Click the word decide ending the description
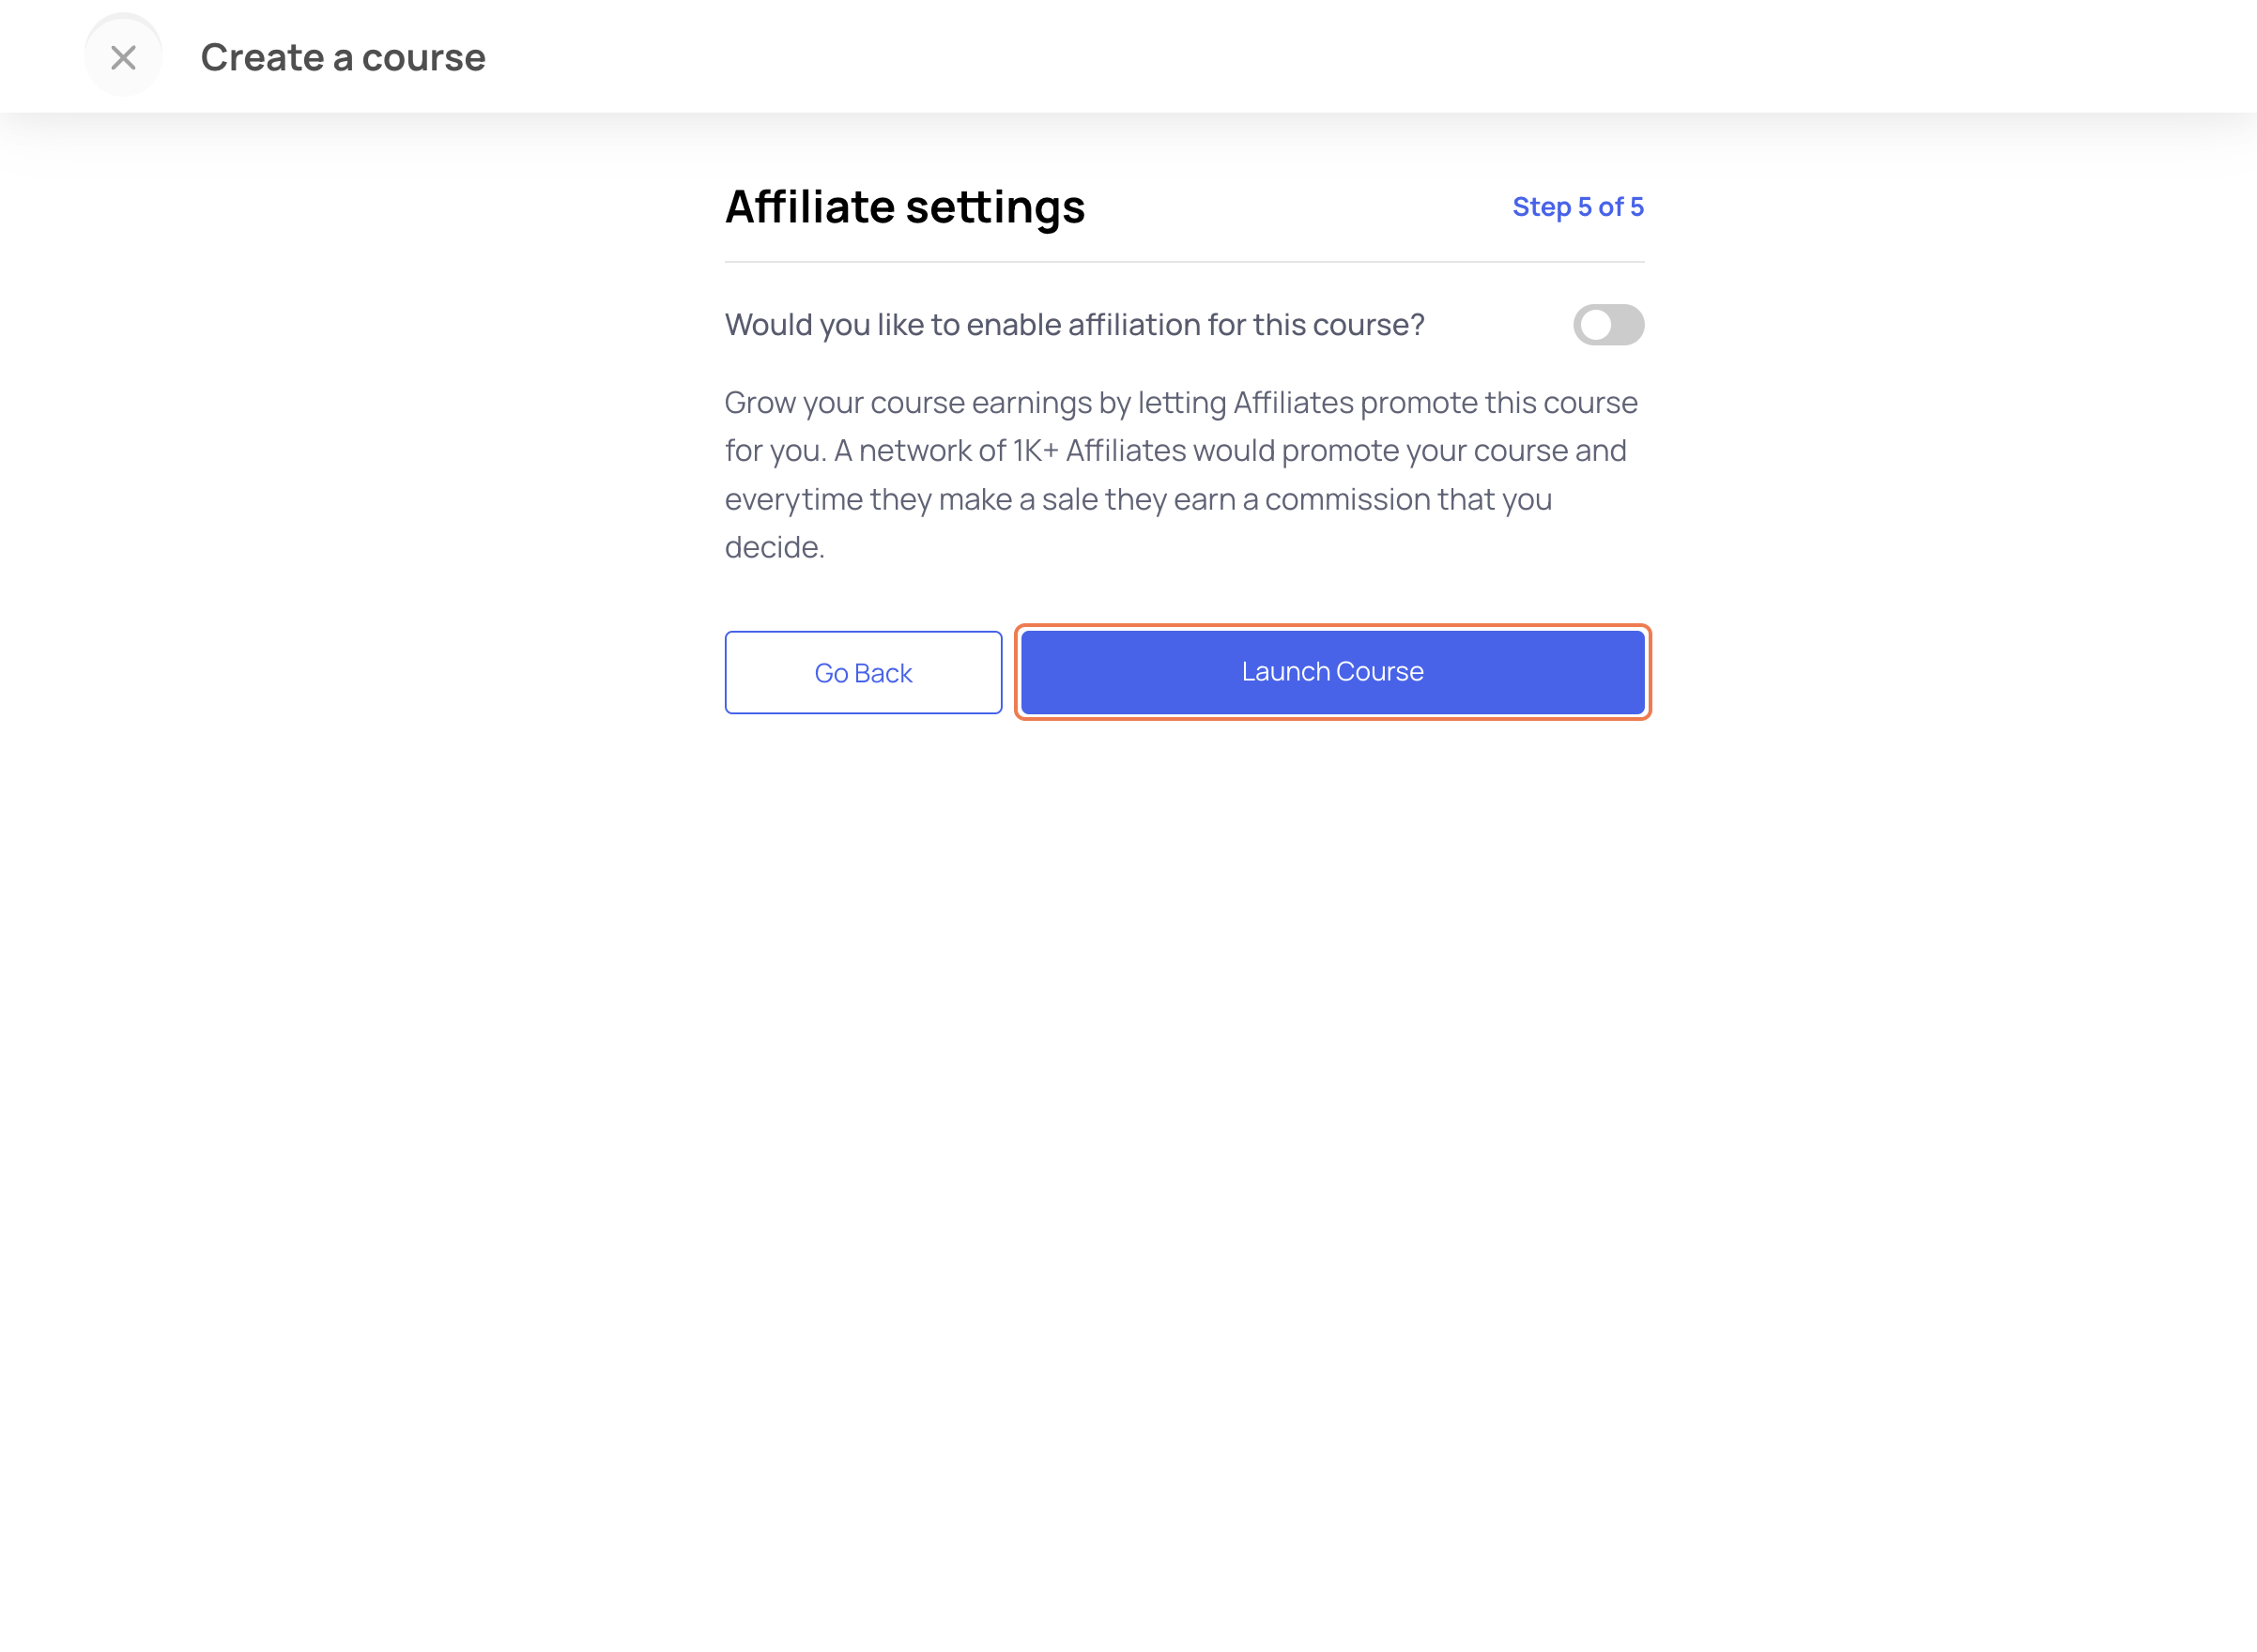This screenshot has width=2257, height=1652. point(772,547)
